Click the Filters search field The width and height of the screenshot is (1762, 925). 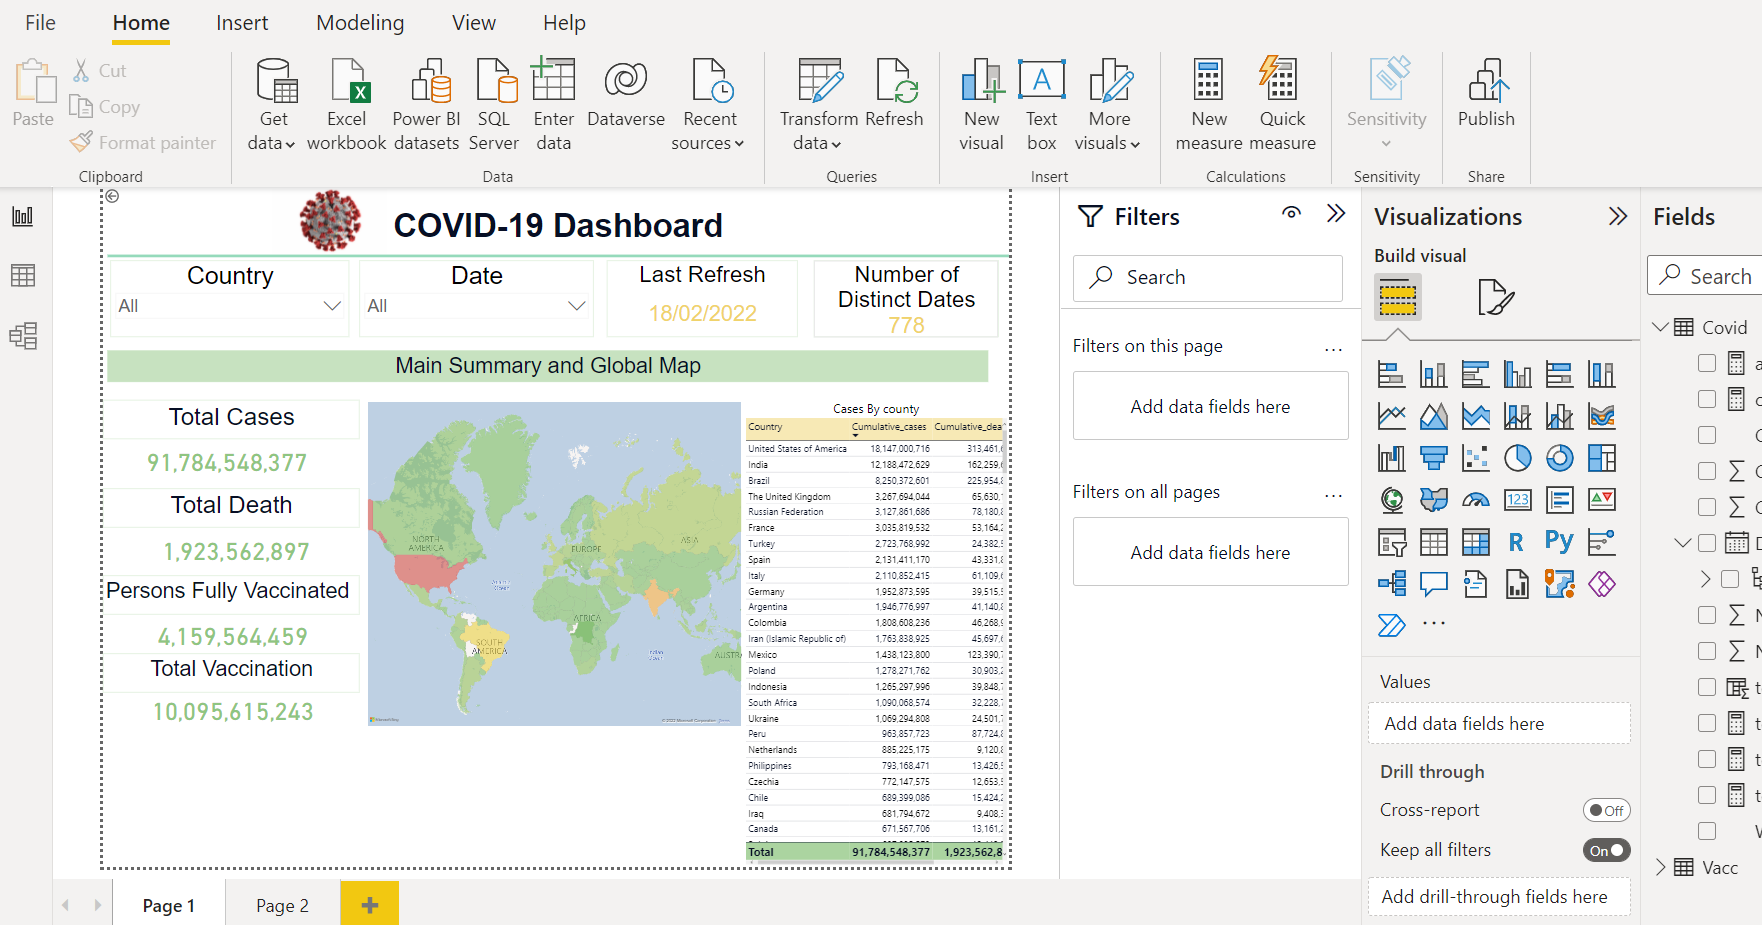click(1207, 277)
